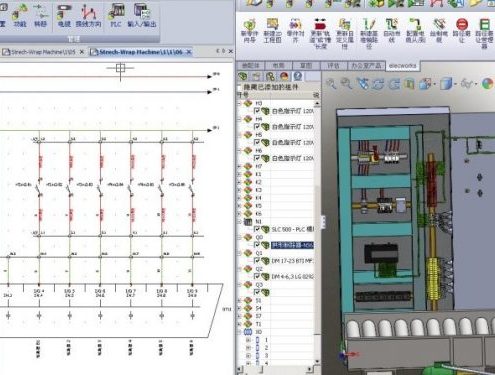
Task: Toggle the 隐藏已添加的组件 checkbox
Action: 240,87
